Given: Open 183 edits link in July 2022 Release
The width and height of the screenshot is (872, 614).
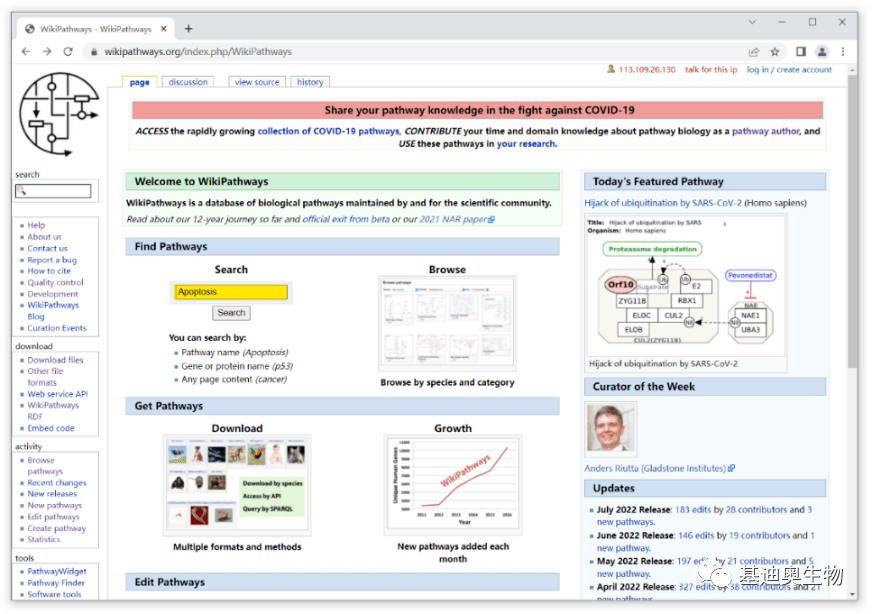Looking at the screenshot, I should point(693,509).
